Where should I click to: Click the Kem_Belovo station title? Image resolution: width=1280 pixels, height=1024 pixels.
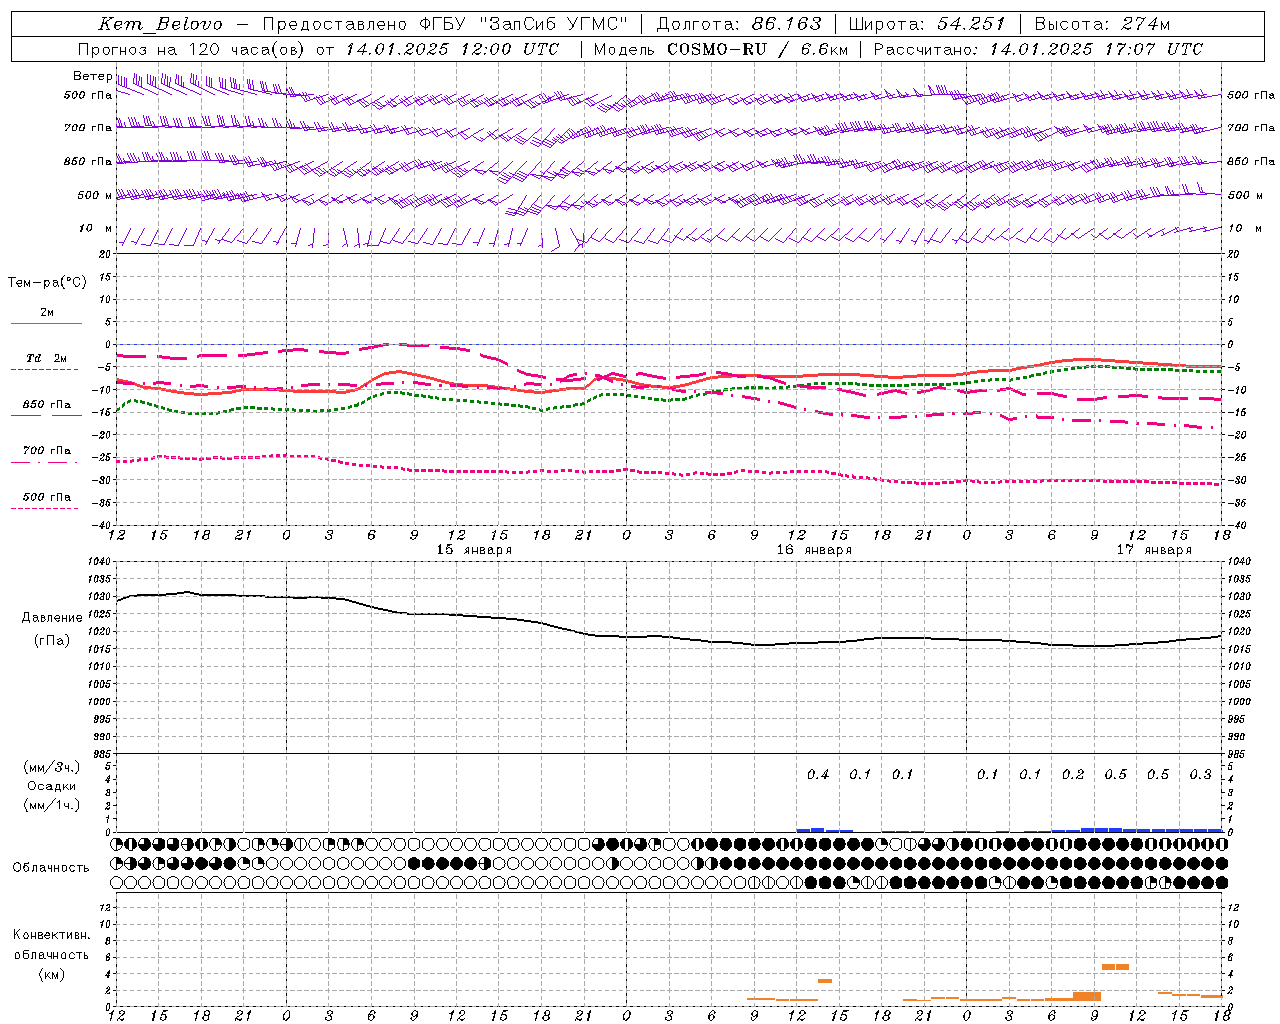(x=160, y=24)
